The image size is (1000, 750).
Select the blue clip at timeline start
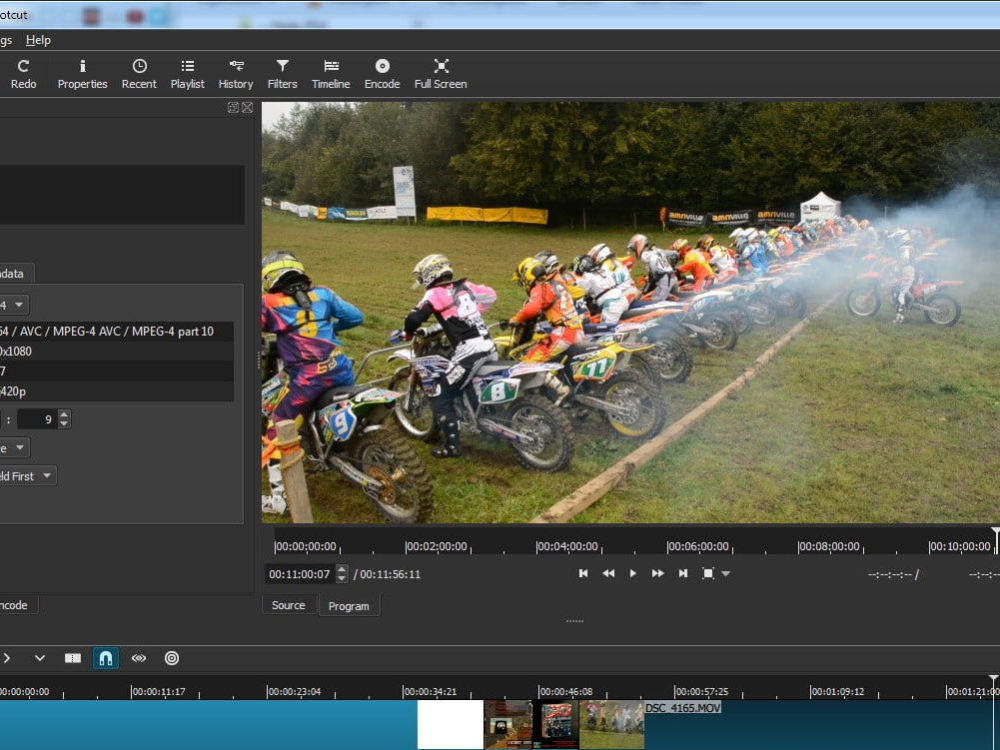click(209, 725)
